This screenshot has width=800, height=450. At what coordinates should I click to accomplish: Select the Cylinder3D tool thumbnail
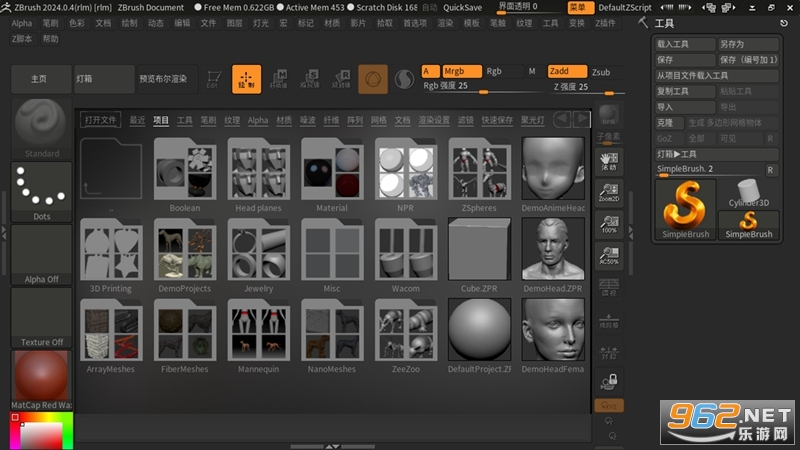point(748,193)
